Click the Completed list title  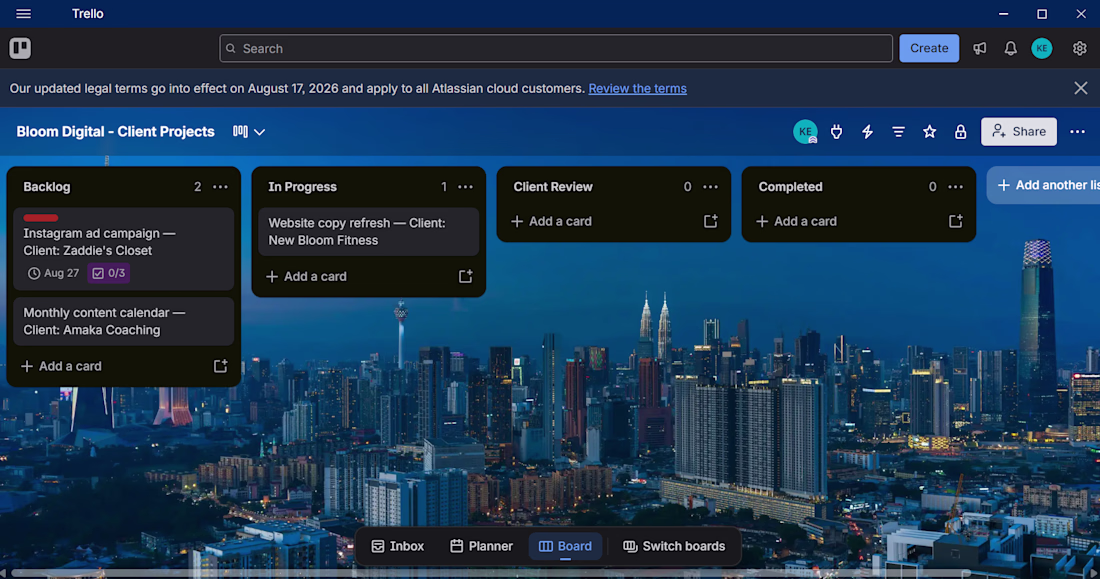790,187
